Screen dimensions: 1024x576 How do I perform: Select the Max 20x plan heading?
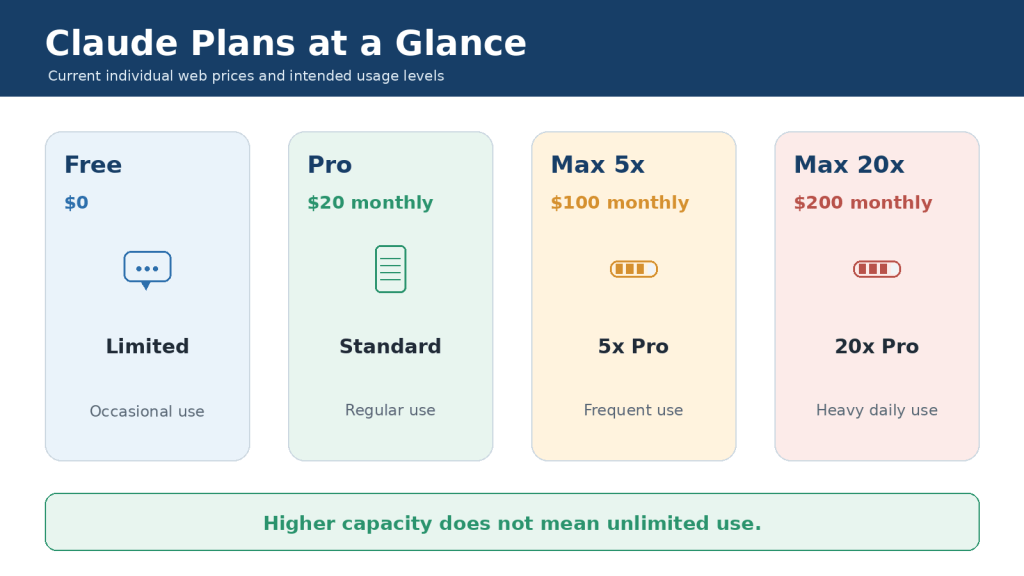849,165
